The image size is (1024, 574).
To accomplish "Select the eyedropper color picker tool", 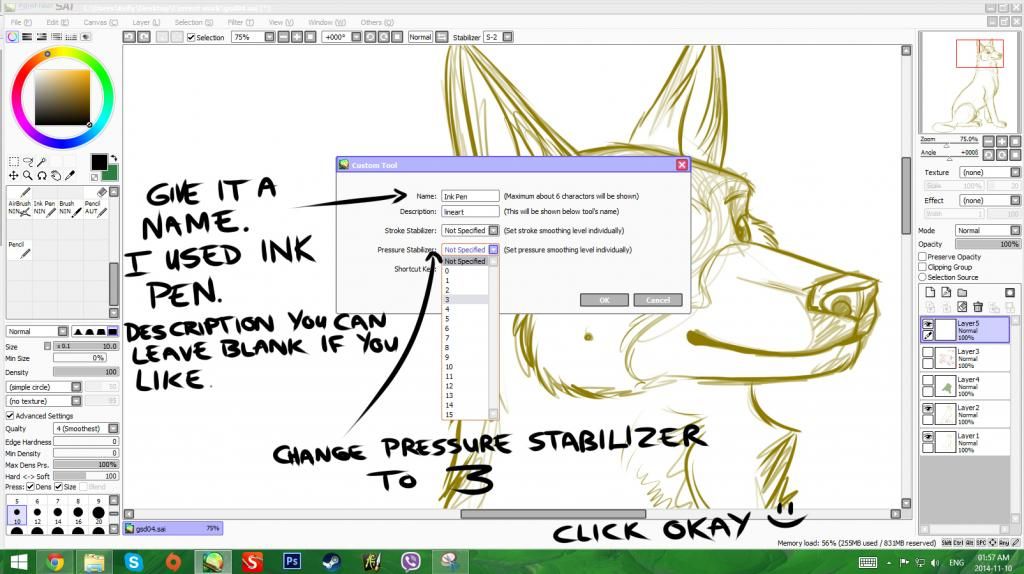I will [72, 176].
